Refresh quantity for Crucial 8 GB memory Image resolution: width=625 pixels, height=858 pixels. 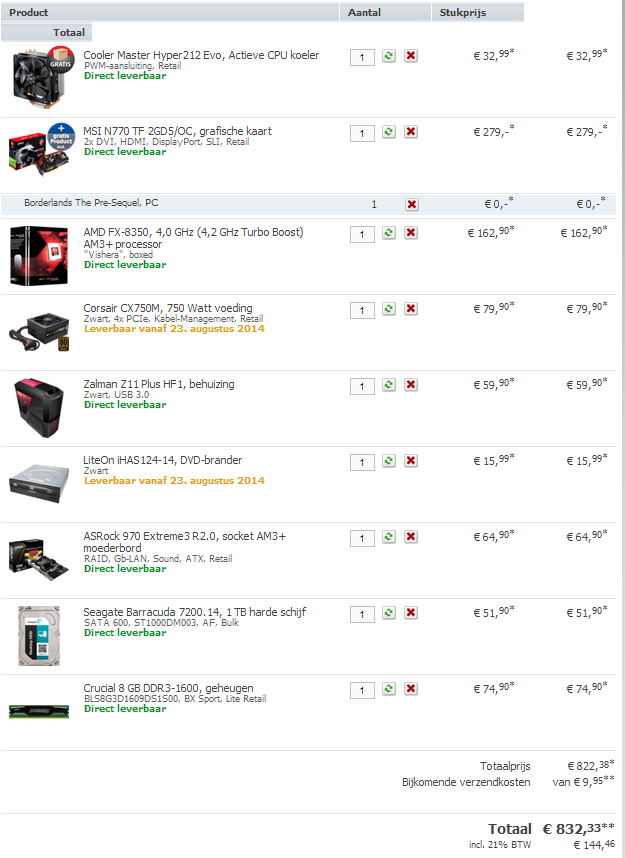(389, 689)
